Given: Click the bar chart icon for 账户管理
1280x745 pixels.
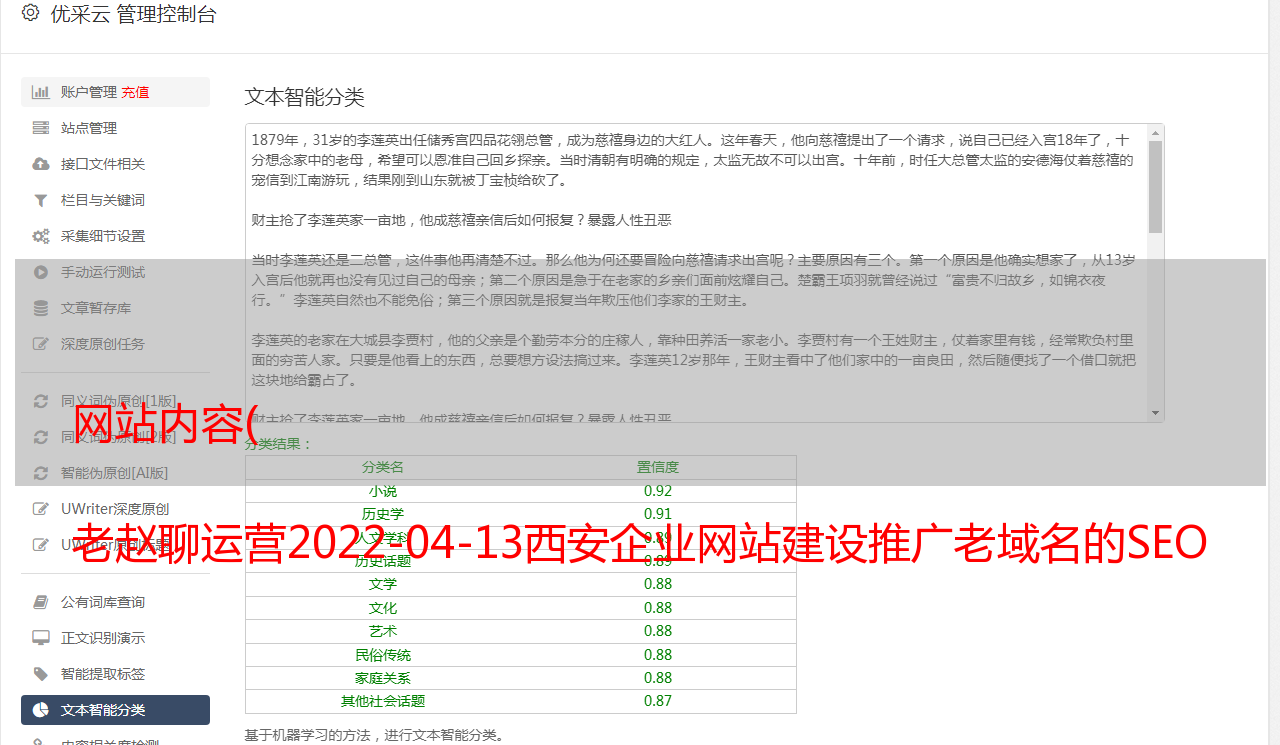Looking at the screenshot, I should pyautogui.click(x=41, y=92).
